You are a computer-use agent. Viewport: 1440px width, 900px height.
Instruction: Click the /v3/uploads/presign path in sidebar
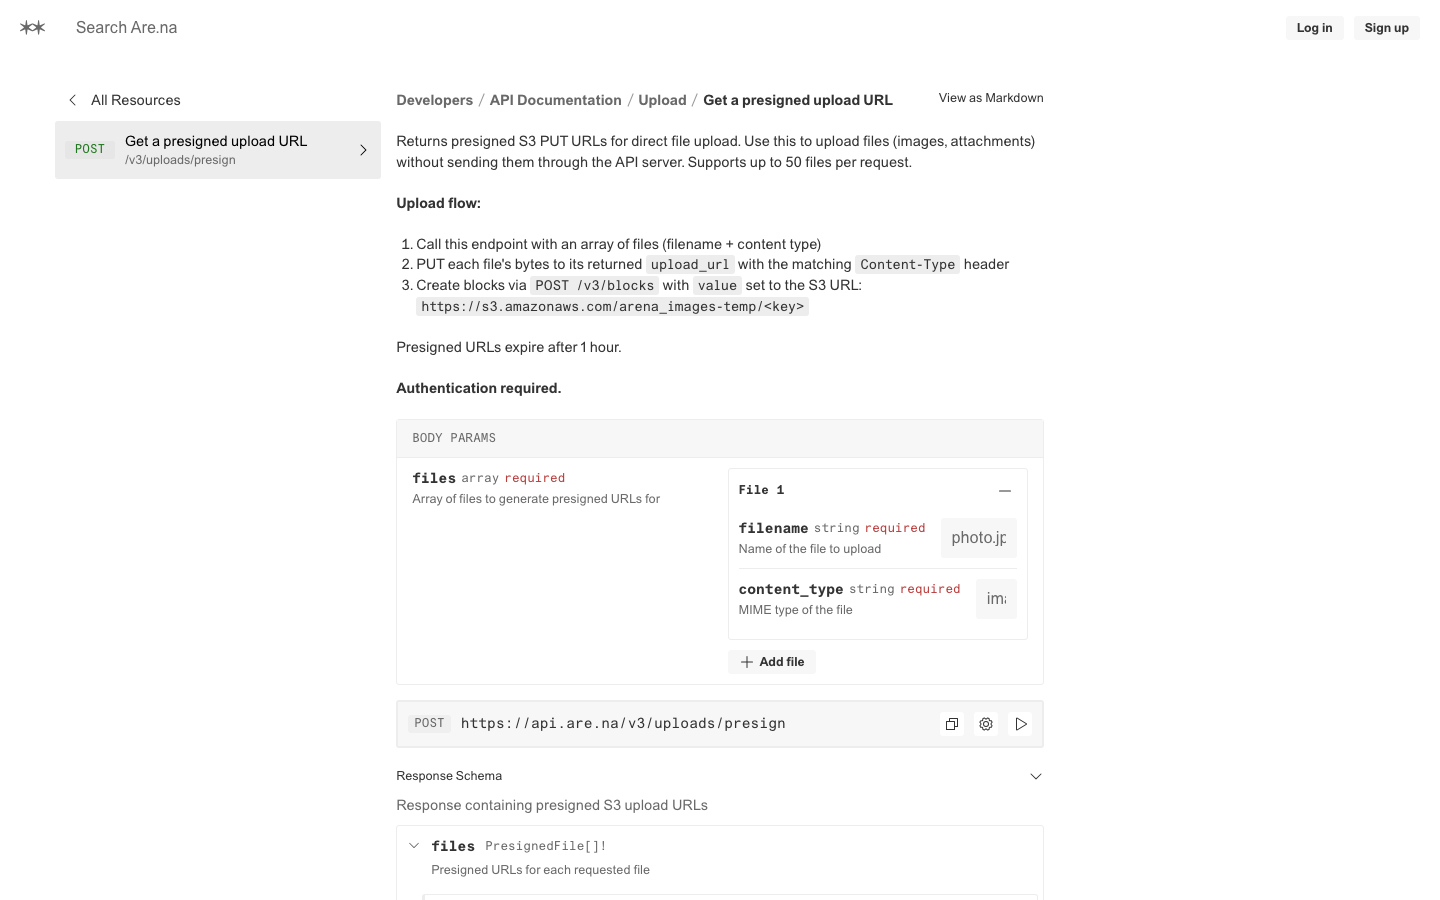tap(180, 160)
